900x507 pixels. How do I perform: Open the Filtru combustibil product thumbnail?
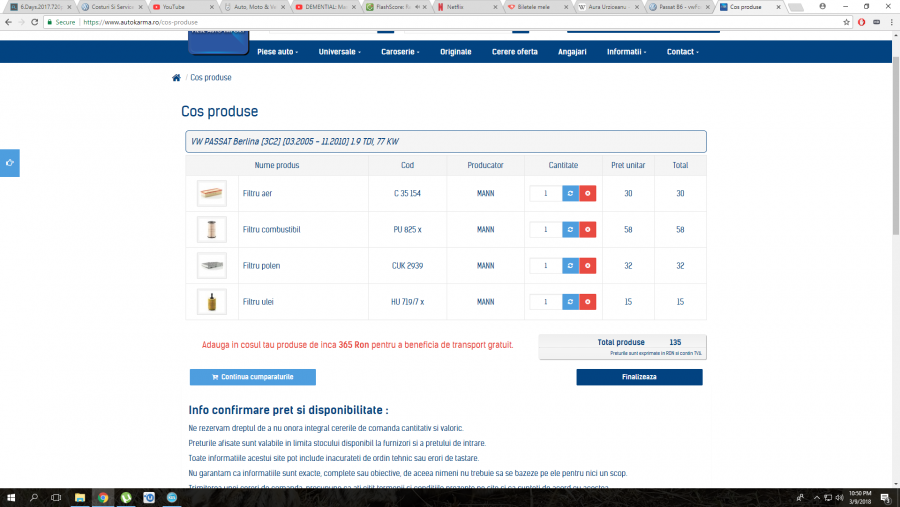pyautogui.click(x=212, y=229)
